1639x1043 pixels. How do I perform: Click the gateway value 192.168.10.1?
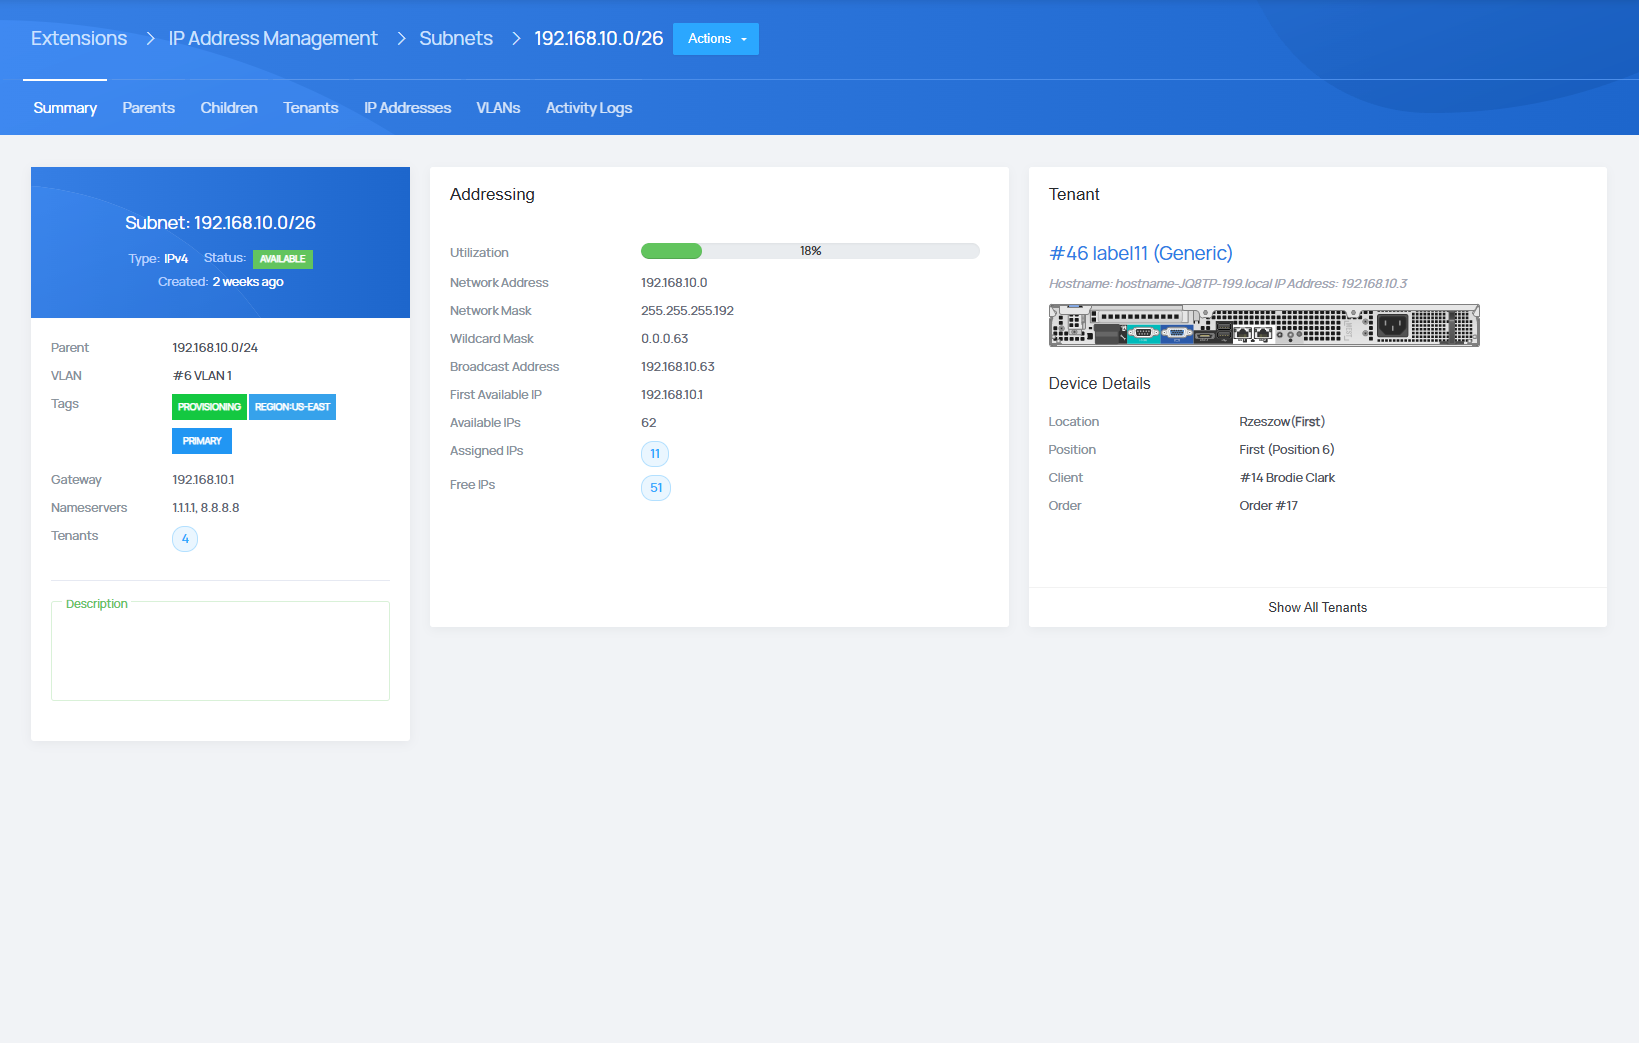(x=203, y=480)
